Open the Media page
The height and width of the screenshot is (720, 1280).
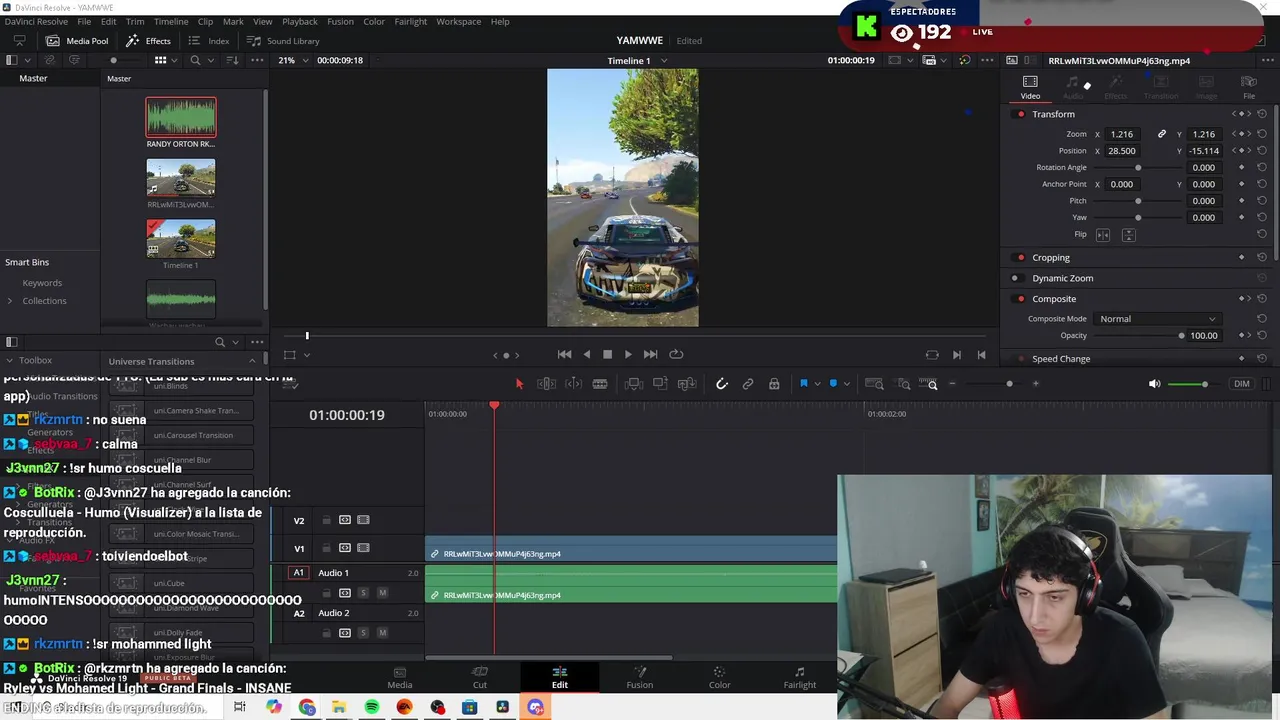click(x=400, y=677)
